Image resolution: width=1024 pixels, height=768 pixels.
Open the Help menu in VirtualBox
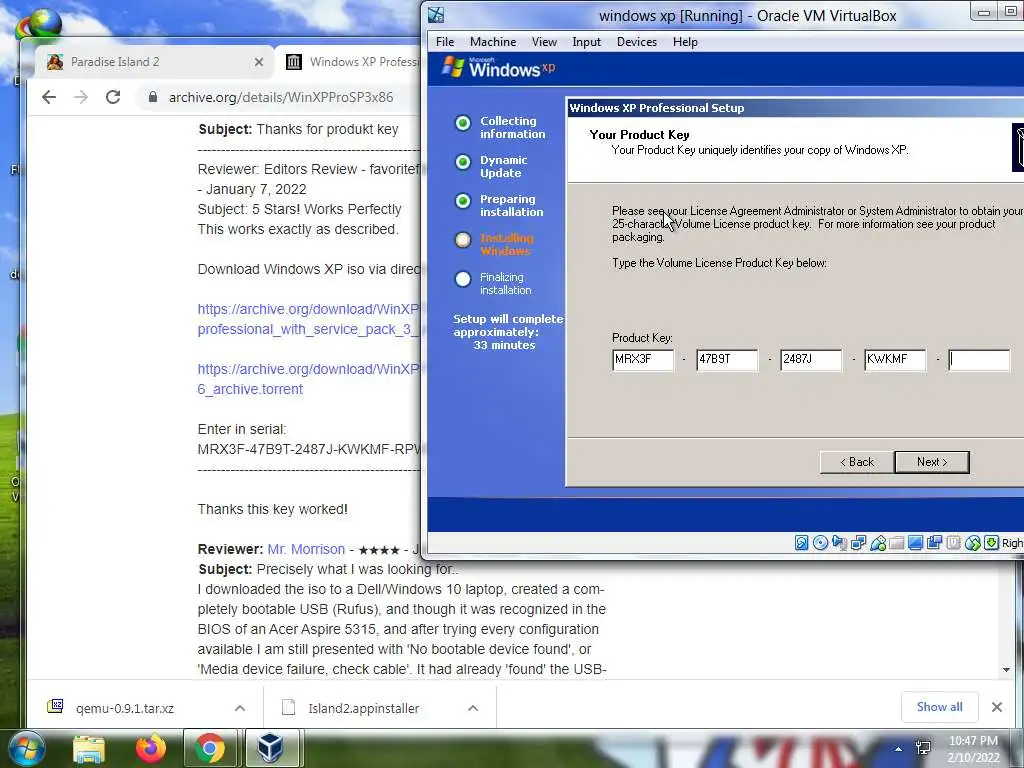tap(685, 42)
